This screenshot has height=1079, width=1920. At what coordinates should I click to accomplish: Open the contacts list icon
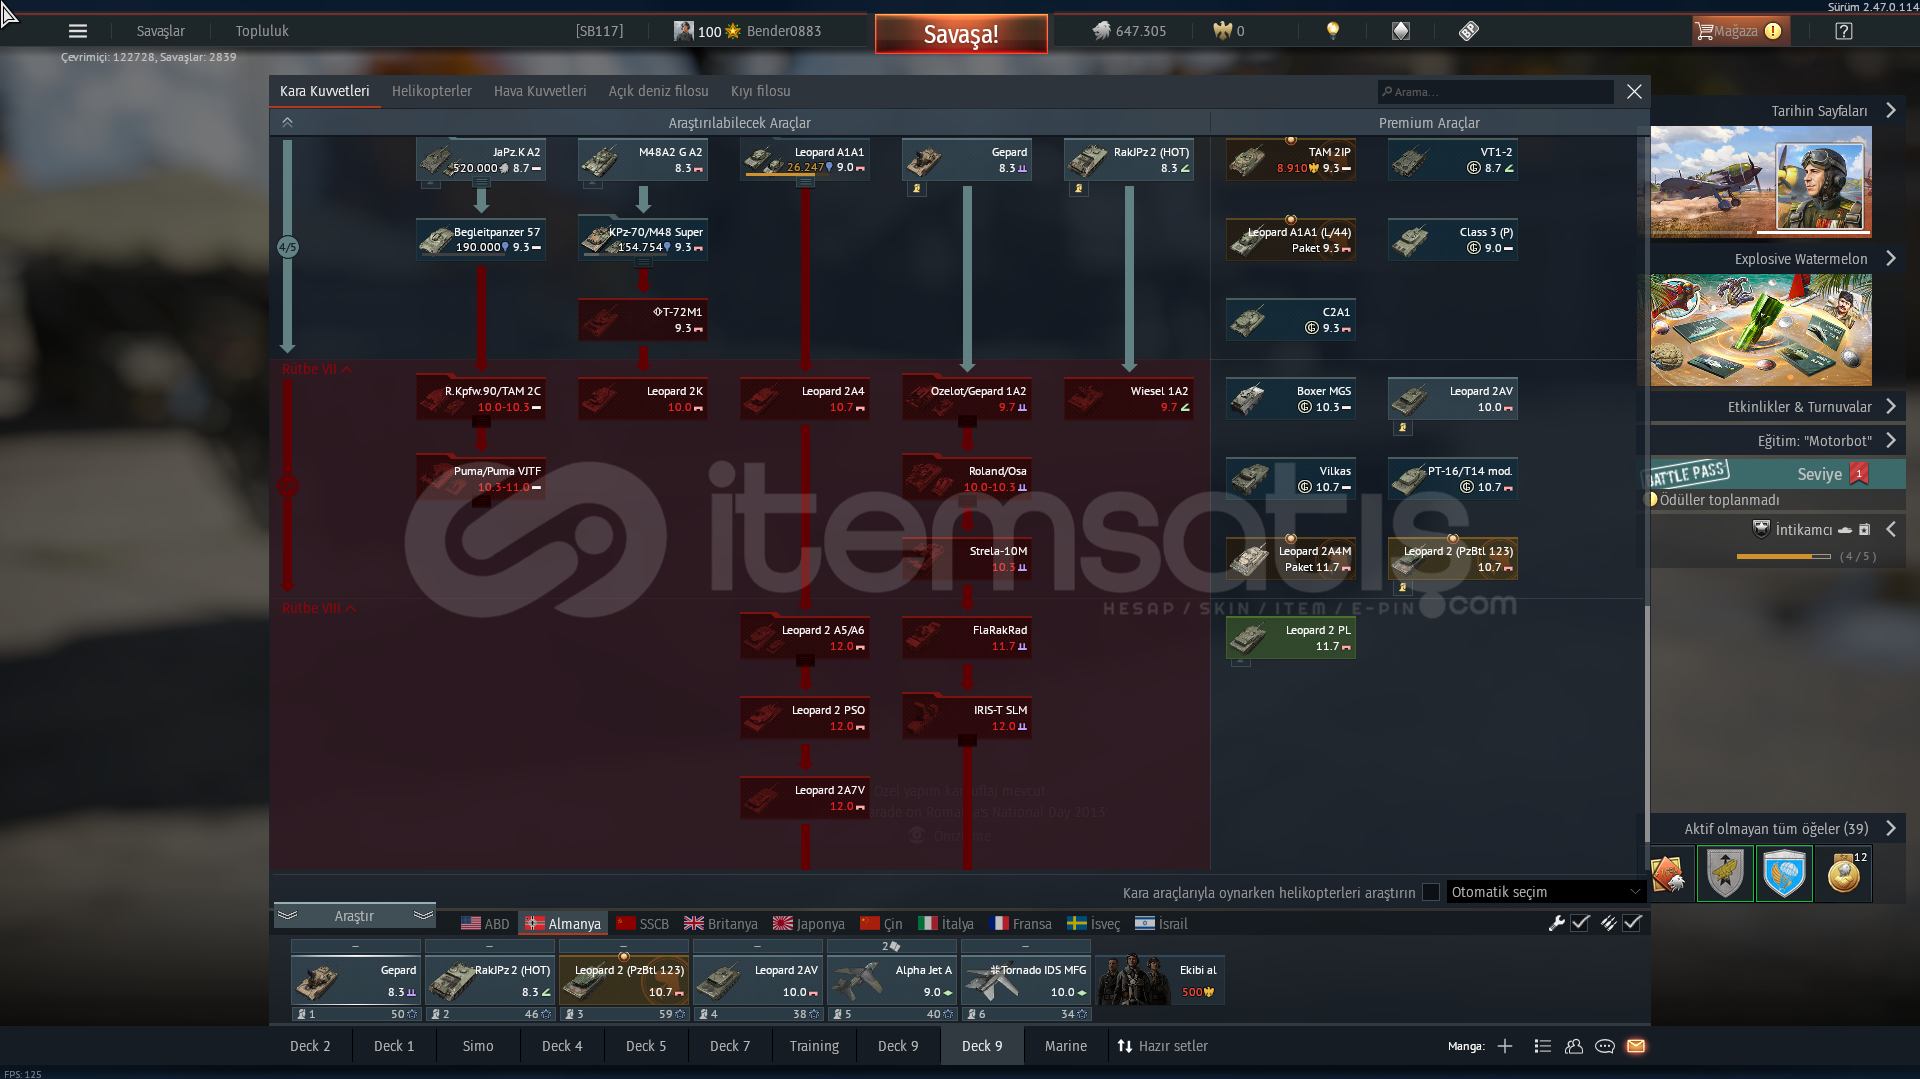pos(1542,1046)
